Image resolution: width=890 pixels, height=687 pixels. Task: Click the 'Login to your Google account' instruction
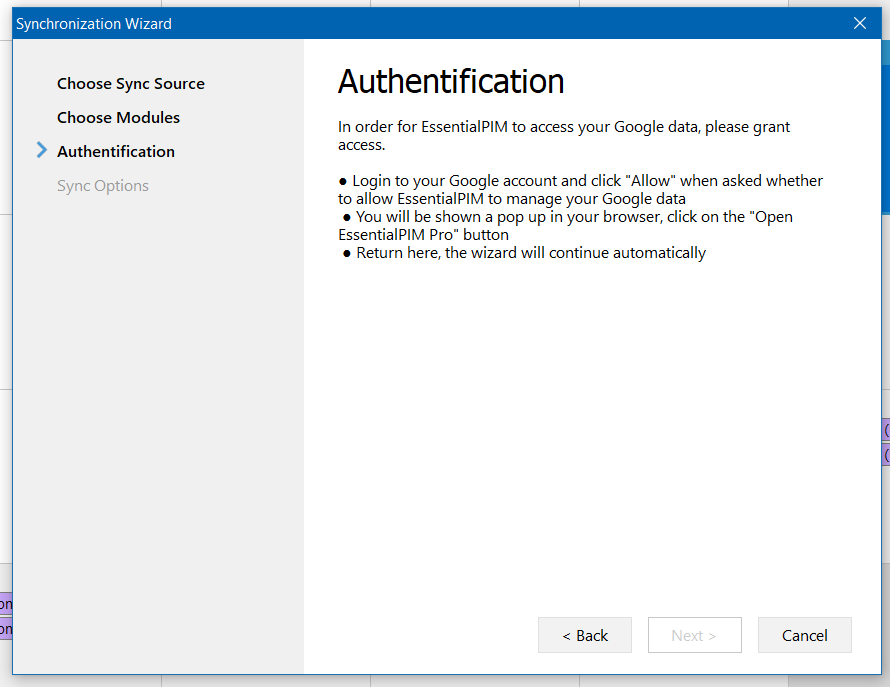[x=580, y=190]
